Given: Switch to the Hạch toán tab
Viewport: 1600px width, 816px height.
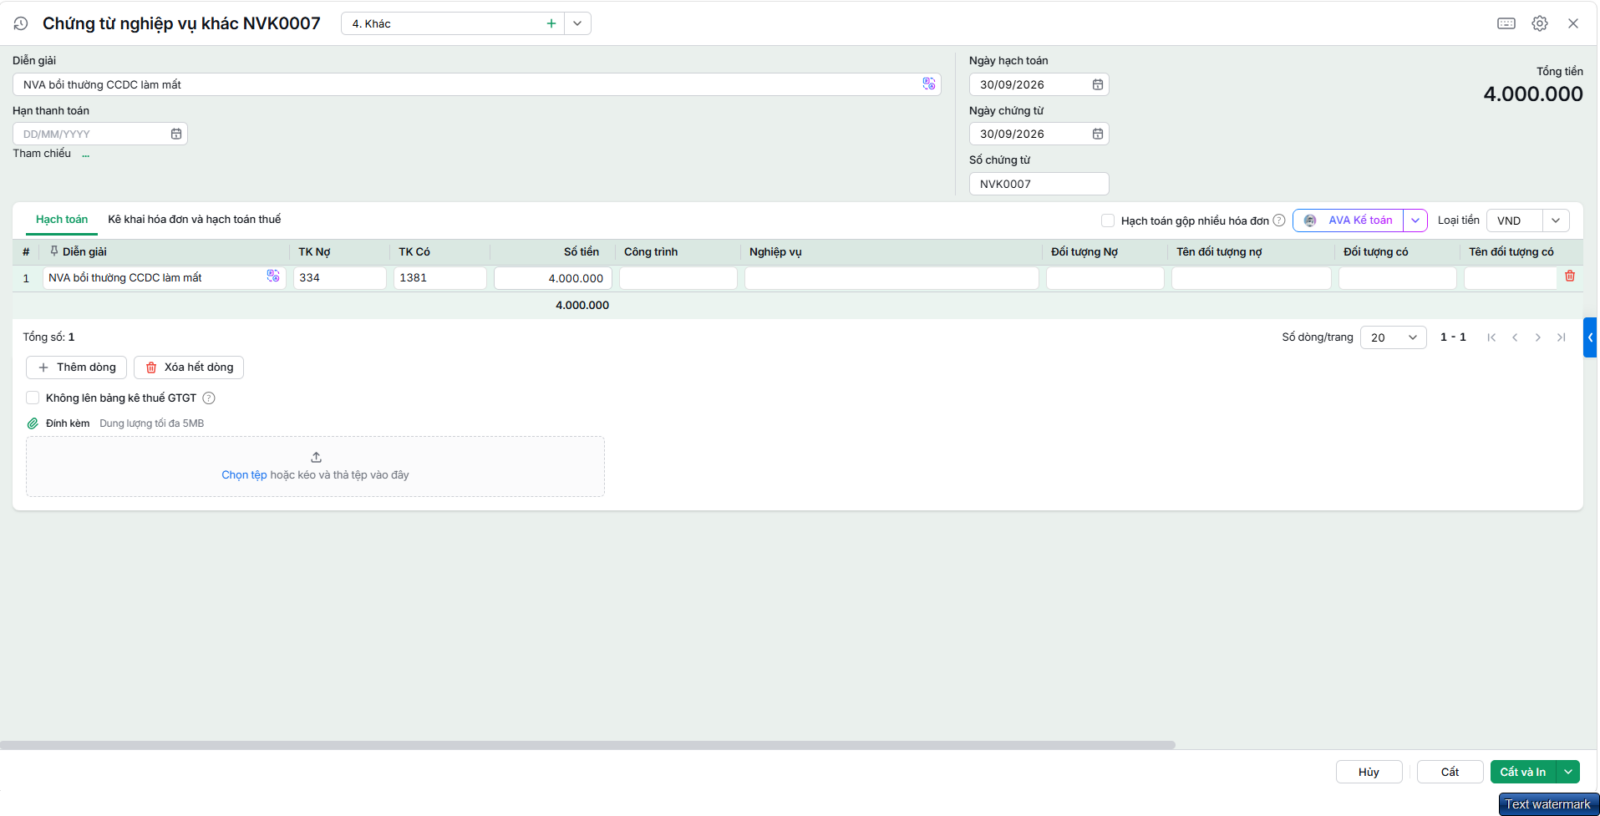Looking at the screenshot, I should pos(62,219).
